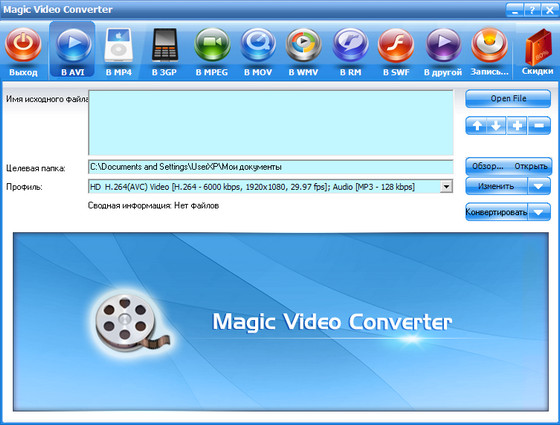Click the source file list area
560x425 pixels.
270,122
